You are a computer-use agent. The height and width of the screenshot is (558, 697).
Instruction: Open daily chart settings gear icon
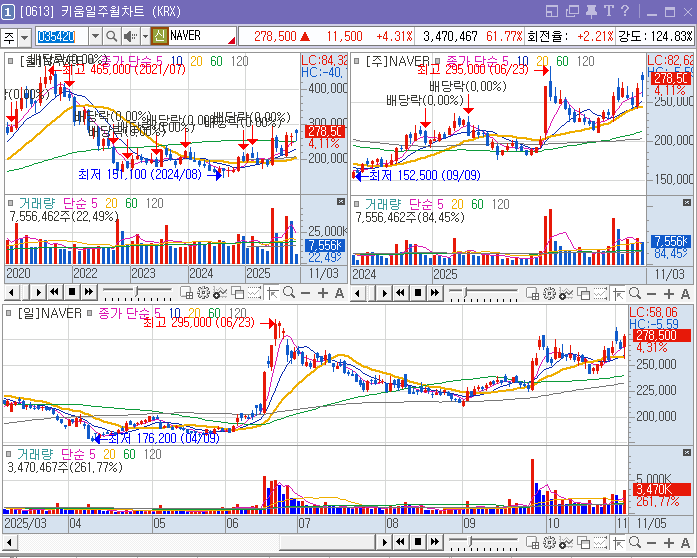point(549,542)
